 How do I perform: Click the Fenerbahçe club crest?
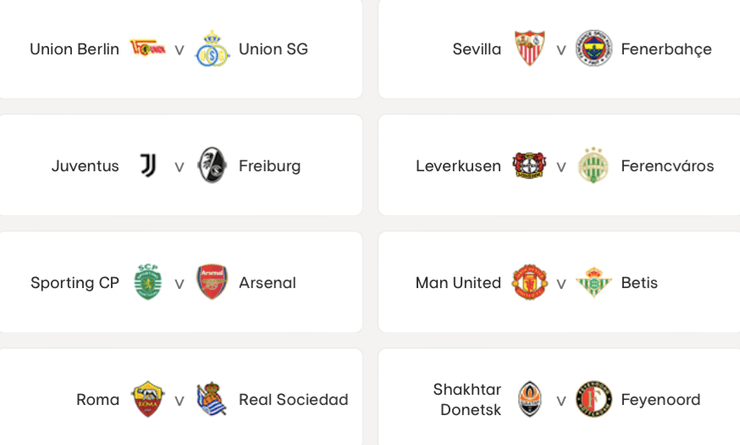pyautogui.click(x=593, y=49)
